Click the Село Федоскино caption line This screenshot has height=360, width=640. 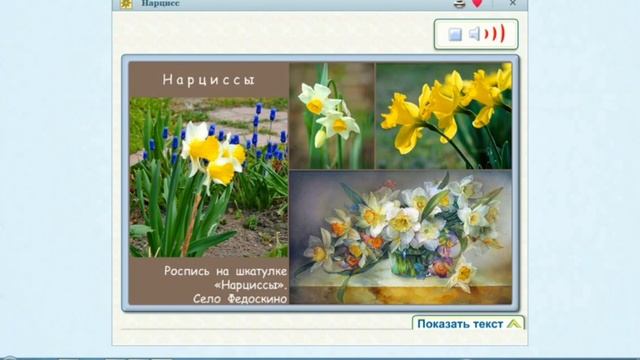(x=240, y=299)
